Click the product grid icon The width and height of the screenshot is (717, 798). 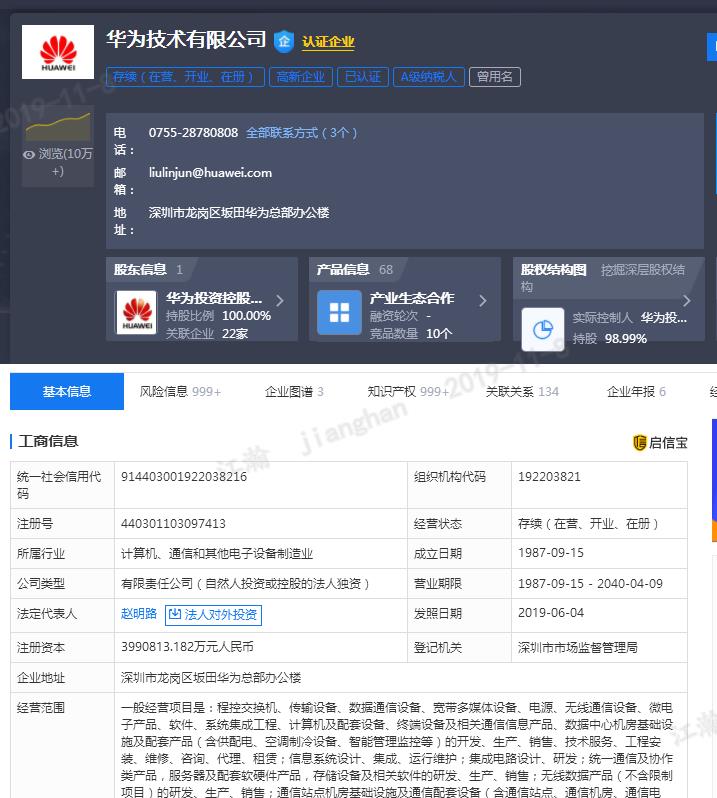pos(339,312)
